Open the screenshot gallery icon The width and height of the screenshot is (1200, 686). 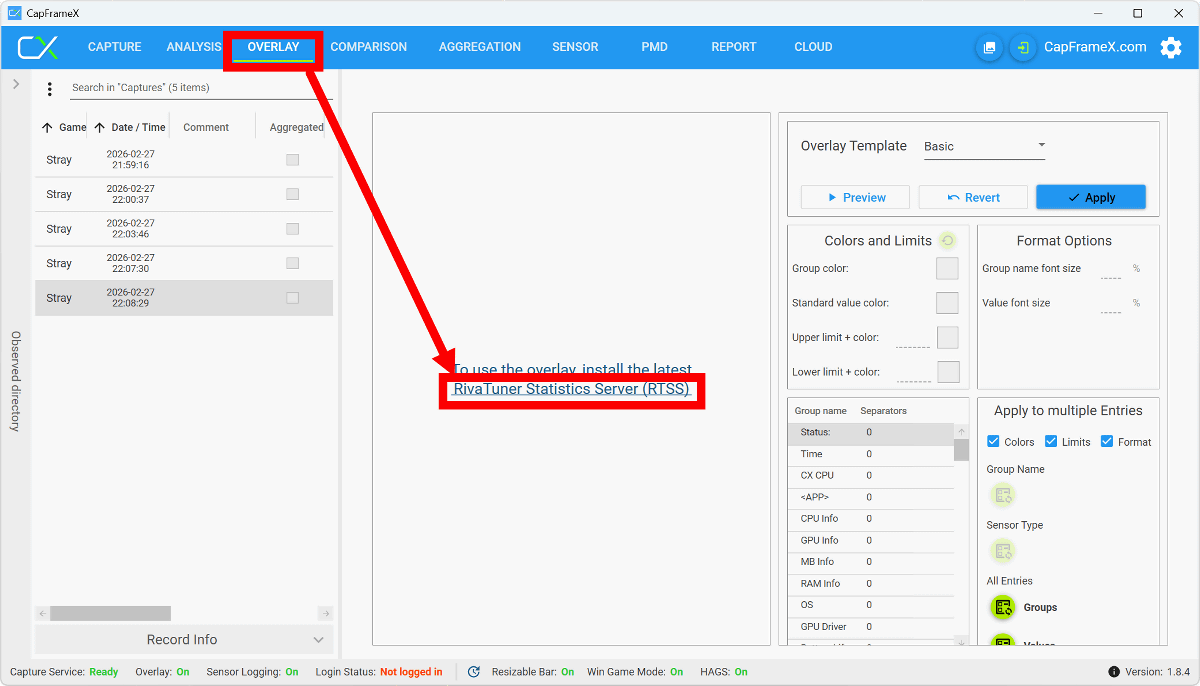[x=989, y=47]
